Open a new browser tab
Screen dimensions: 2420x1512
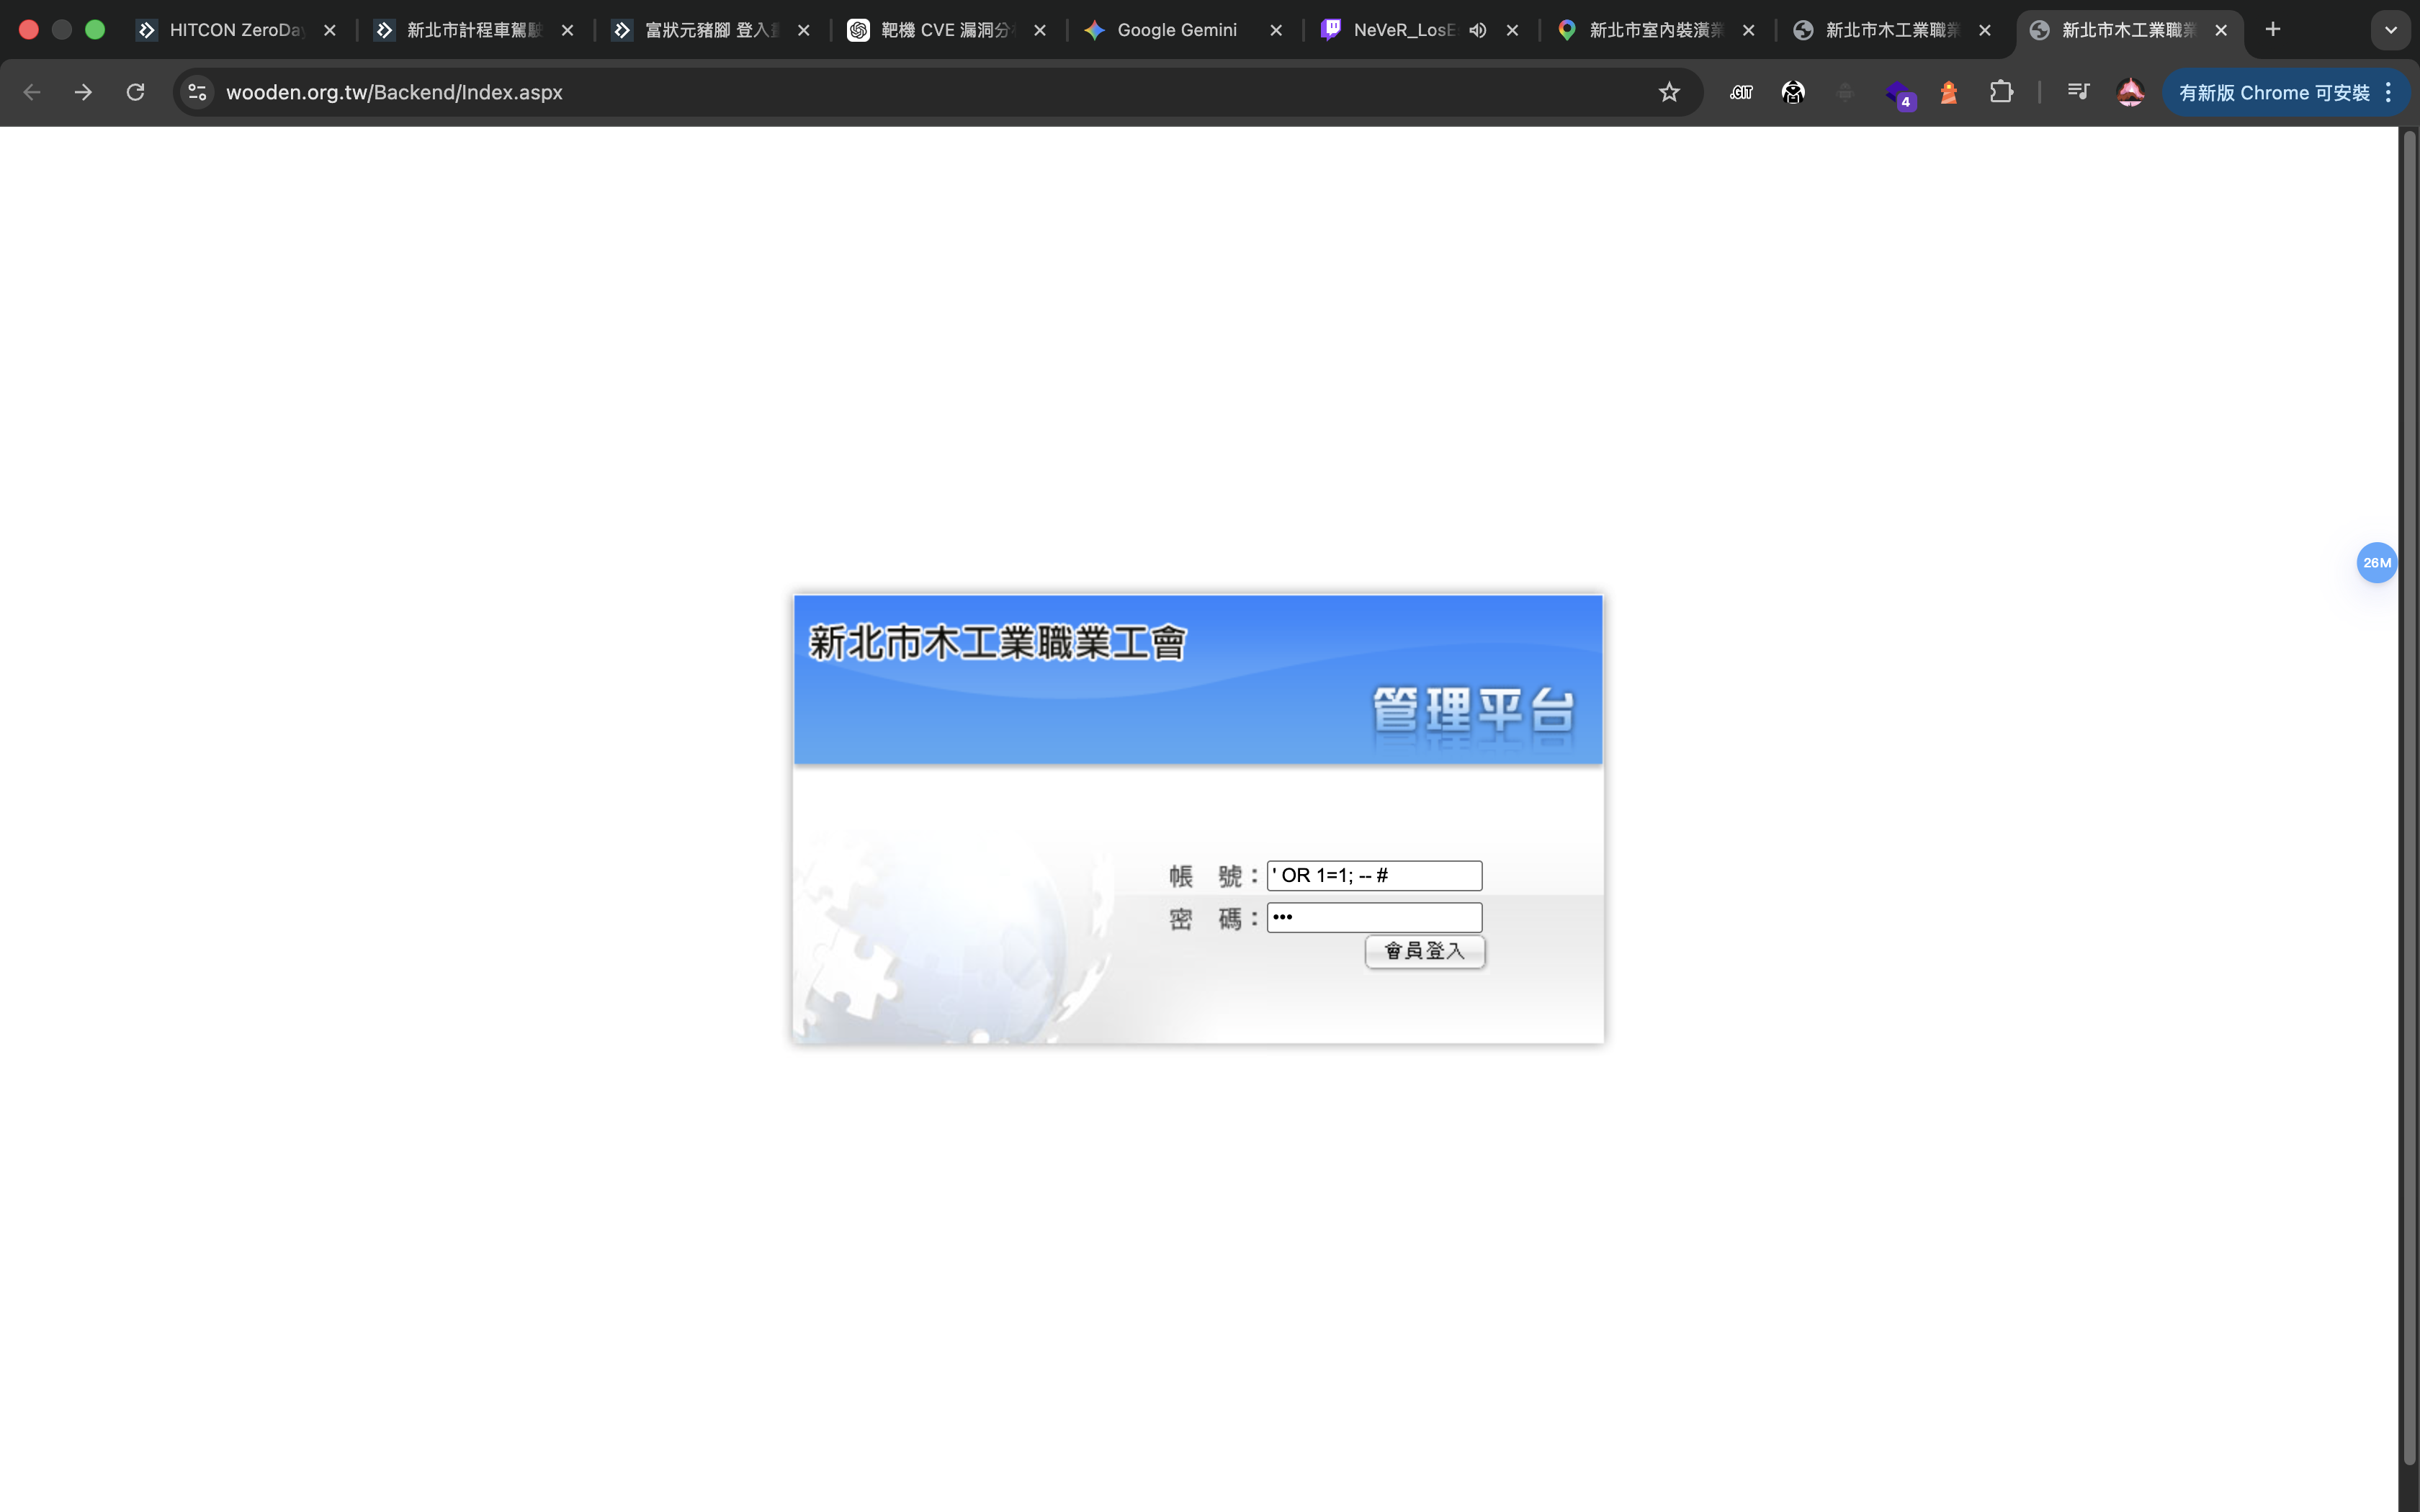2273,29
